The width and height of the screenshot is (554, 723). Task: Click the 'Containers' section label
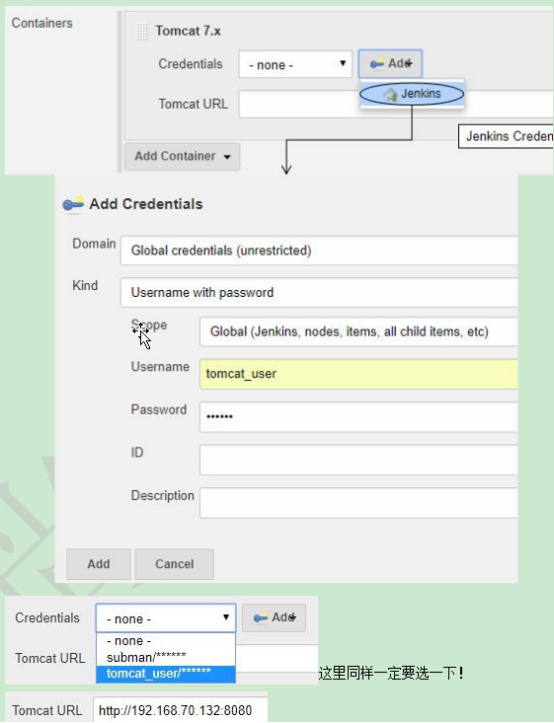(x=42, y=23)
